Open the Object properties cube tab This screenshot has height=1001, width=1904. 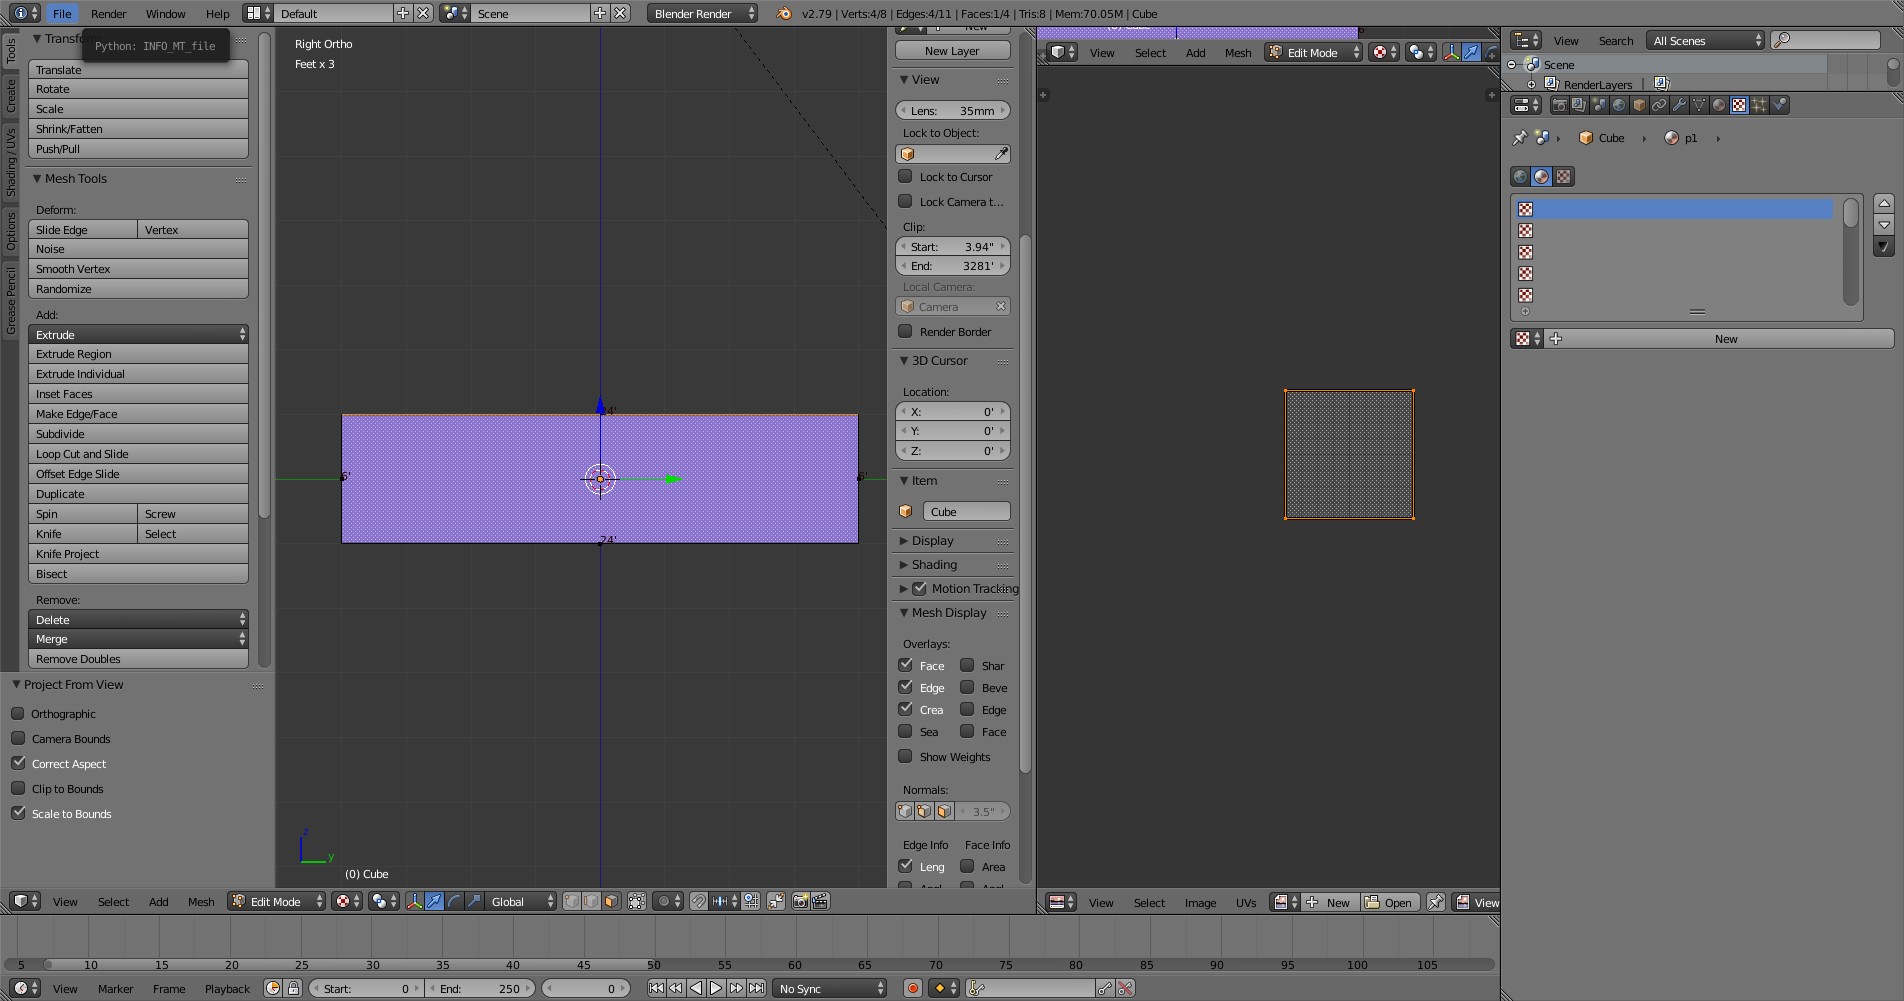(x=1639, y=105)
